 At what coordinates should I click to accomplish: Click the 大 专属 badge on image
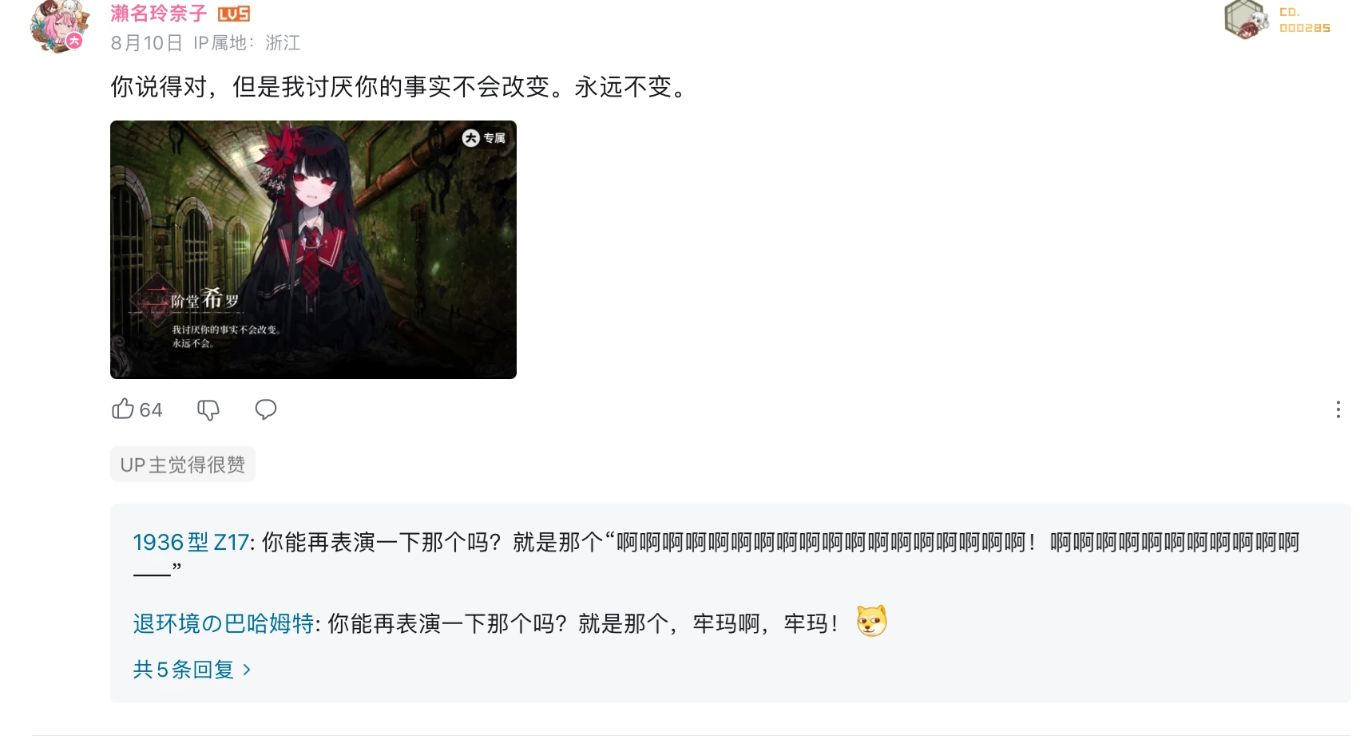click(484, 138)
